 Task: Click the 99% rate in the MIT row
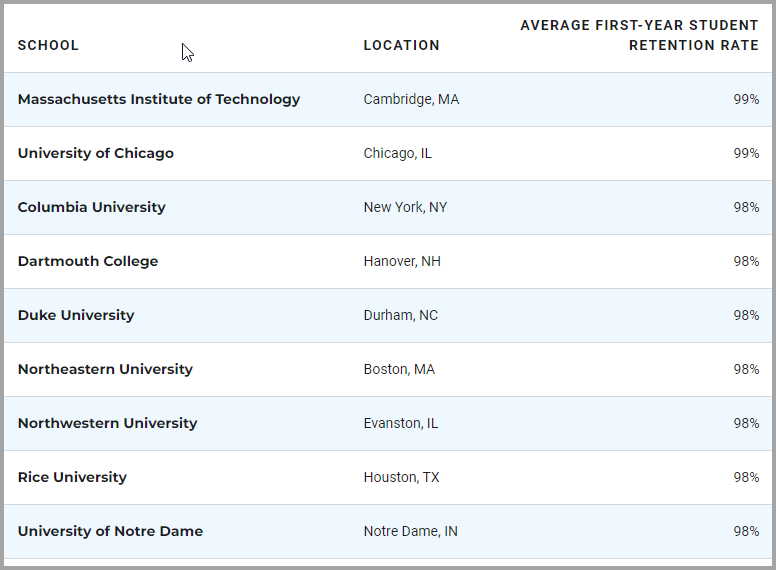746,99
